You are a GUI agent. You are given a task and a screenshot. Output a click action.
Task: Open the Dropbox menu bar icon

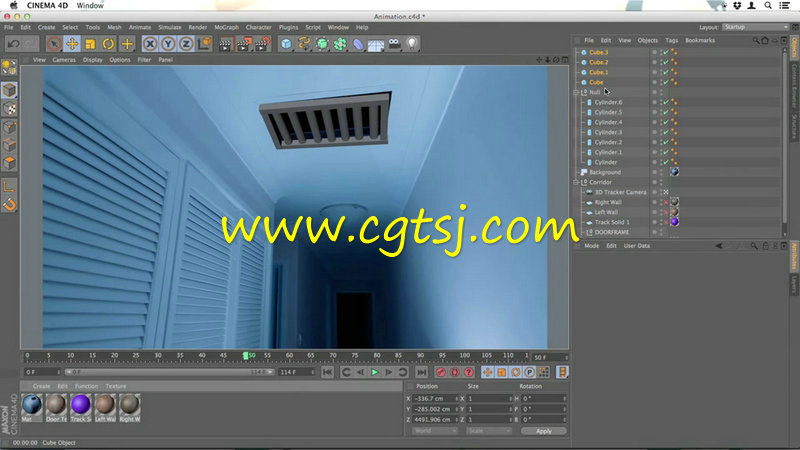click(x=737, y=6)
